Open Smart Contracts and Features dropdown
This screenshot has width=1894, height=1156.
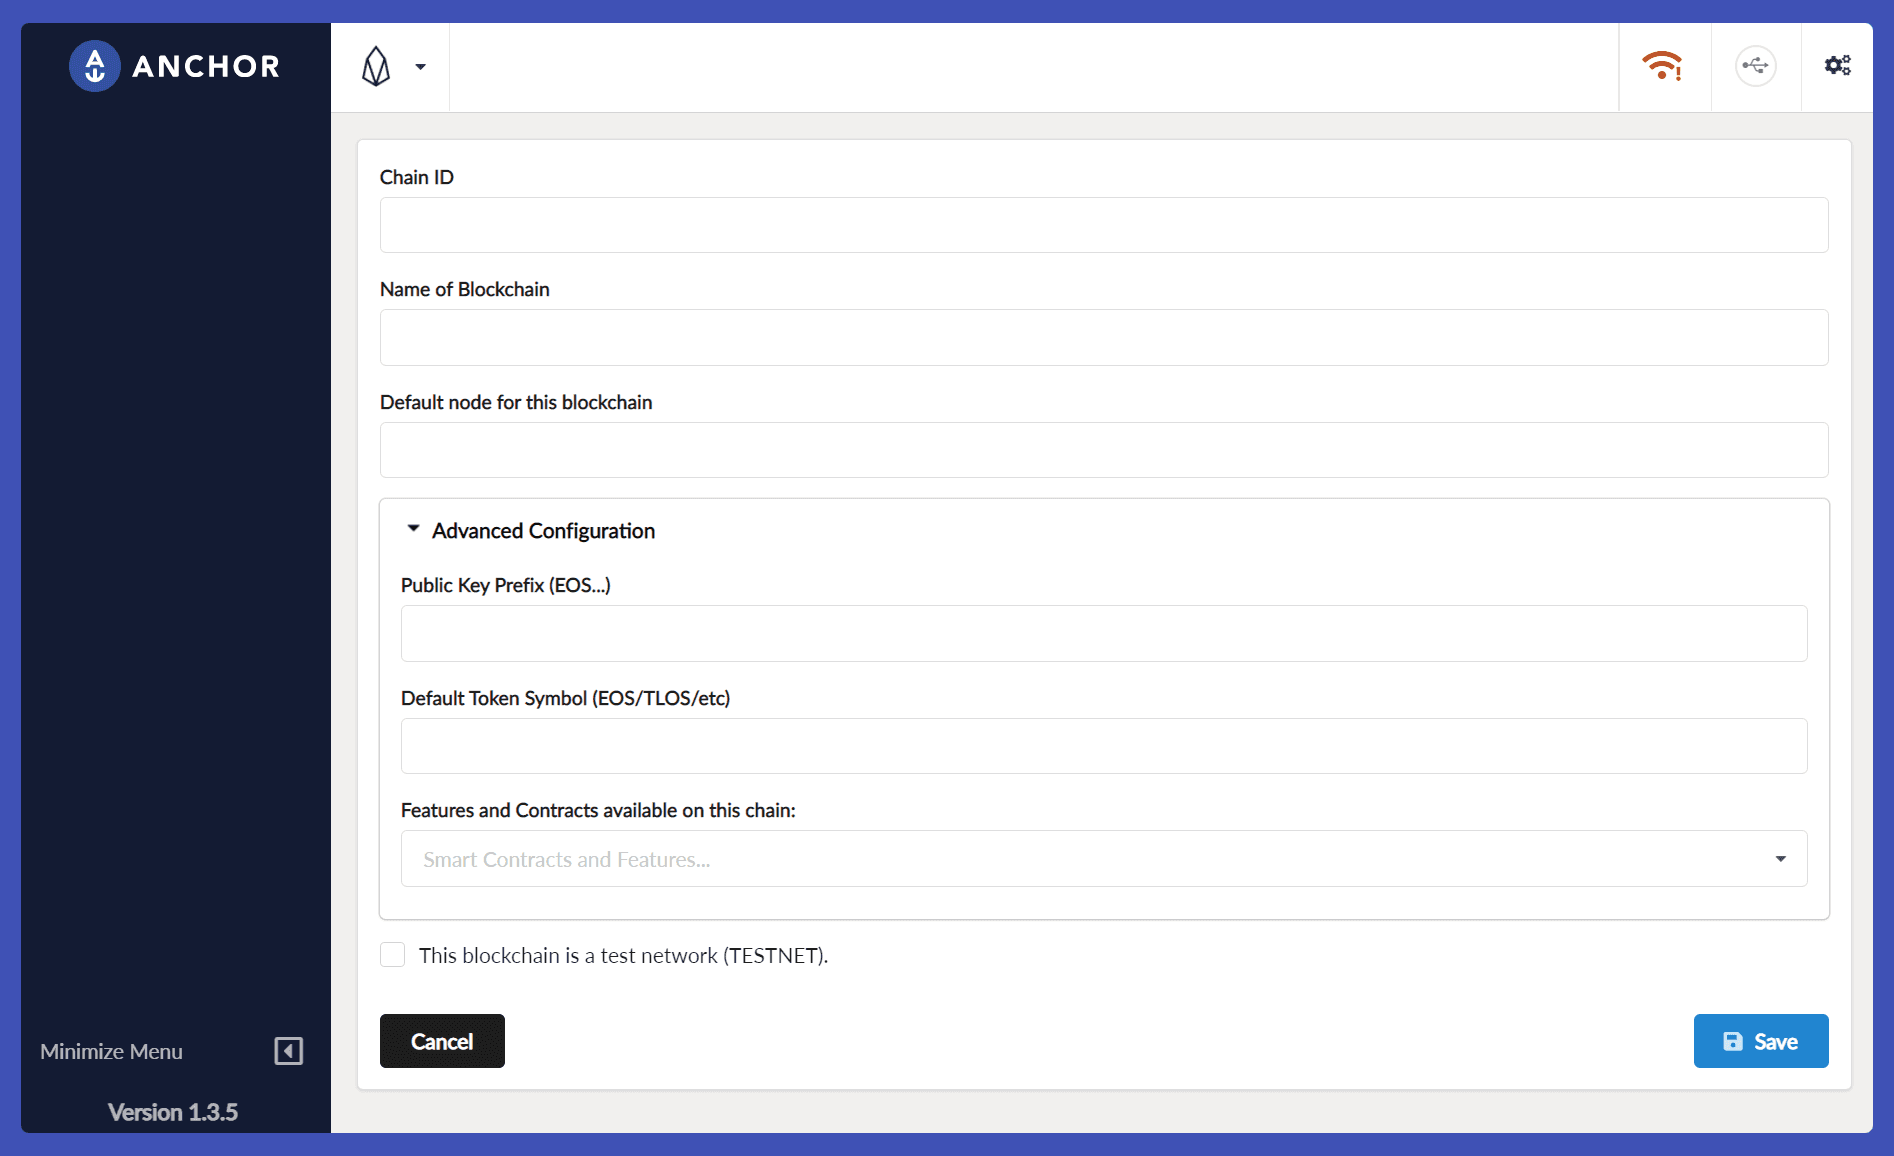point(1104,859)
